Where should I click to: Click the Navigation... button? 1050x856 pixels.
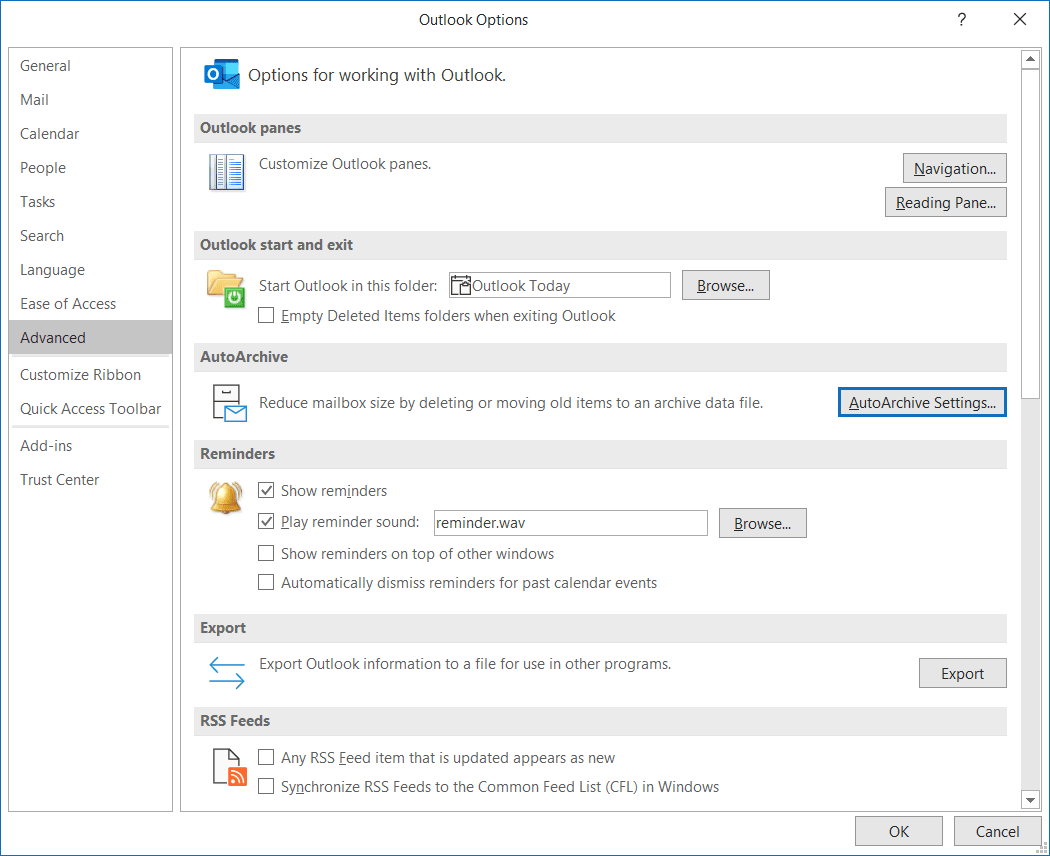[x=954, y=169]
